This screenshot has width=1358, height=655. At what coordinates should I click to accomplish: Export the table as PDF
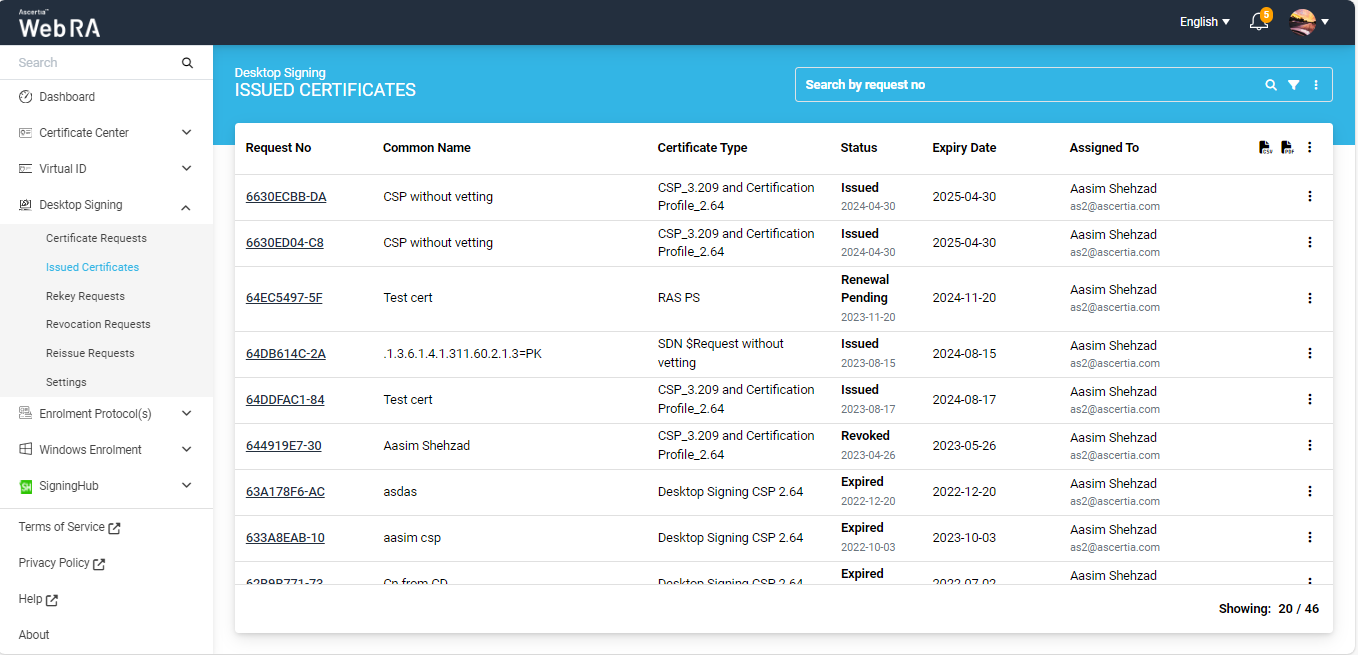pos(1287,148)
